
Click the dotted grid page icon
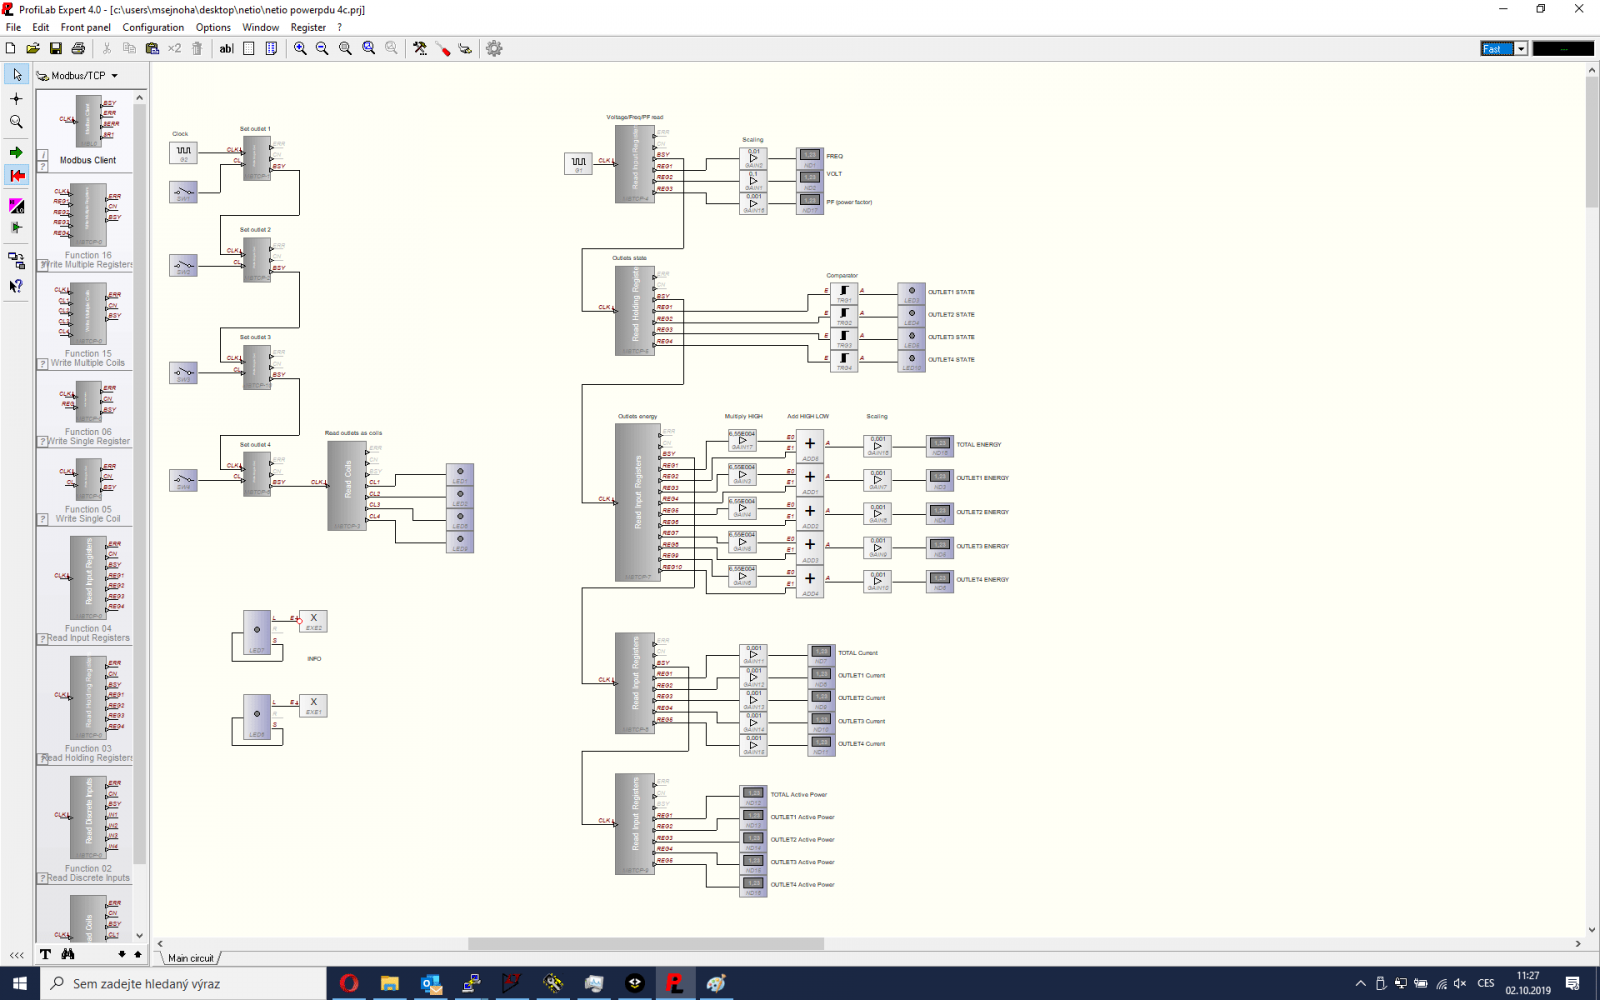(249, 48)
